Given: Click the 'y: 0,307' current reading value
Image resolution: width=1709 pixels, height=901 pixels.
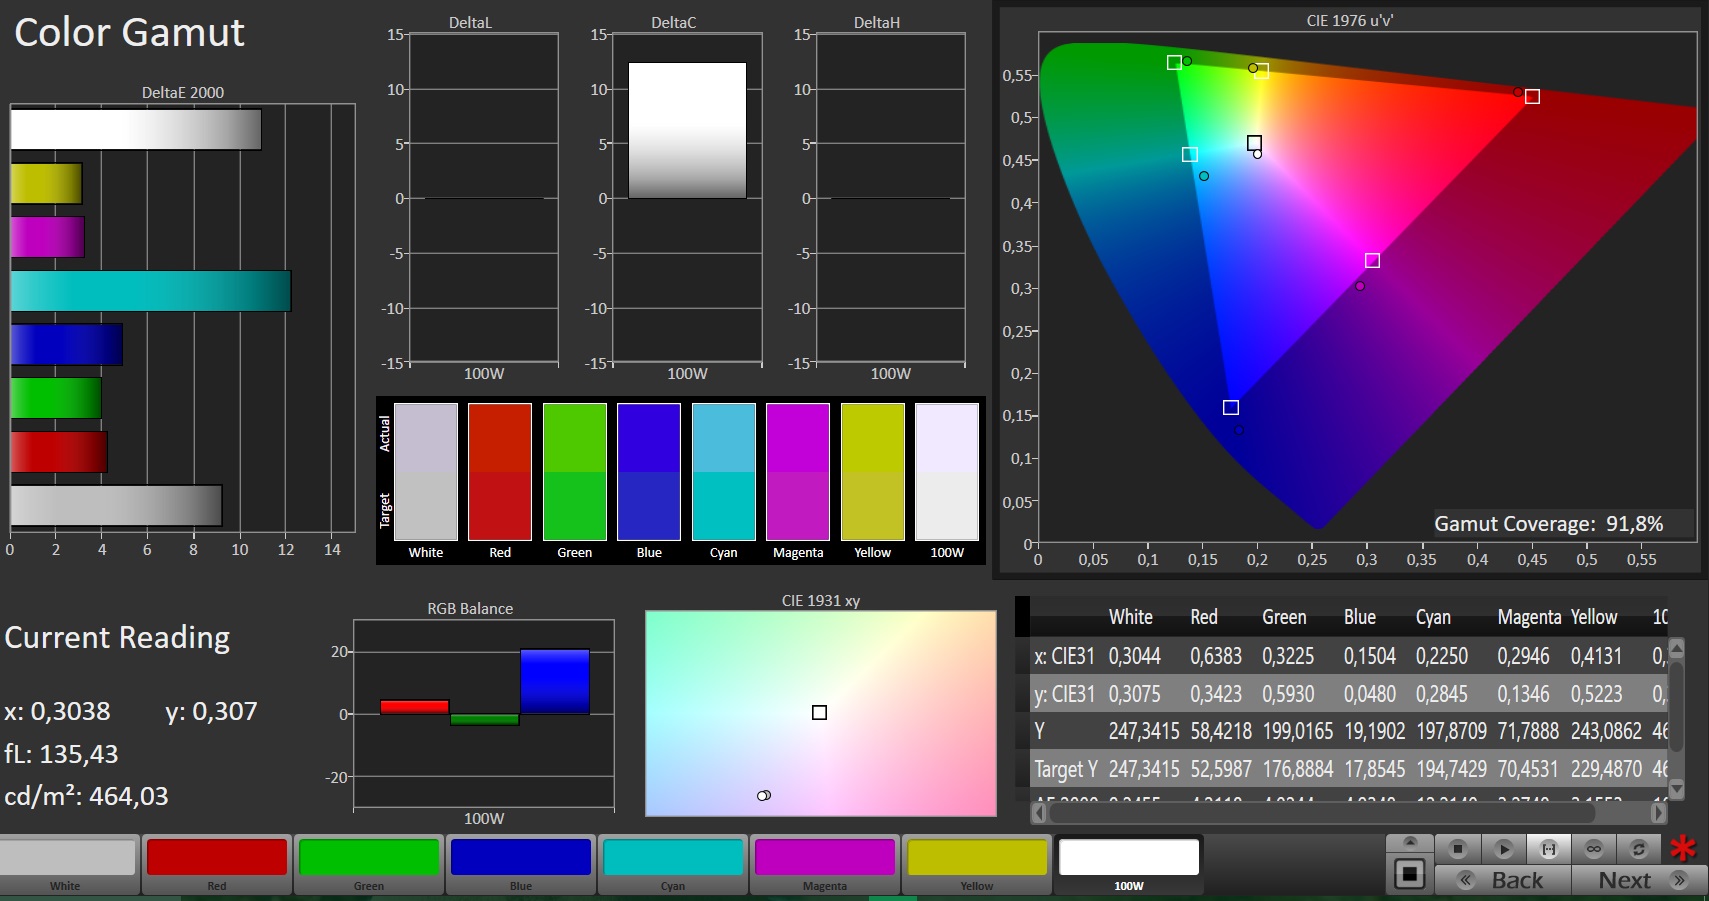Looking at the screenshot, I should (x=211, y=711).
